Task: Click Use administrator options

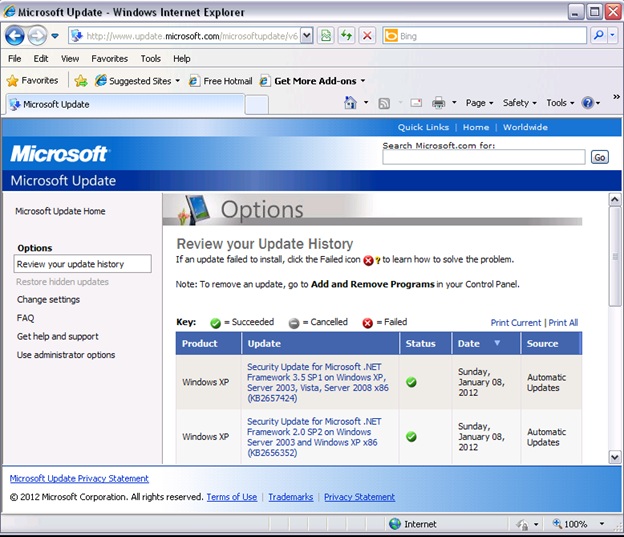Action: click(x=66, y=355)
